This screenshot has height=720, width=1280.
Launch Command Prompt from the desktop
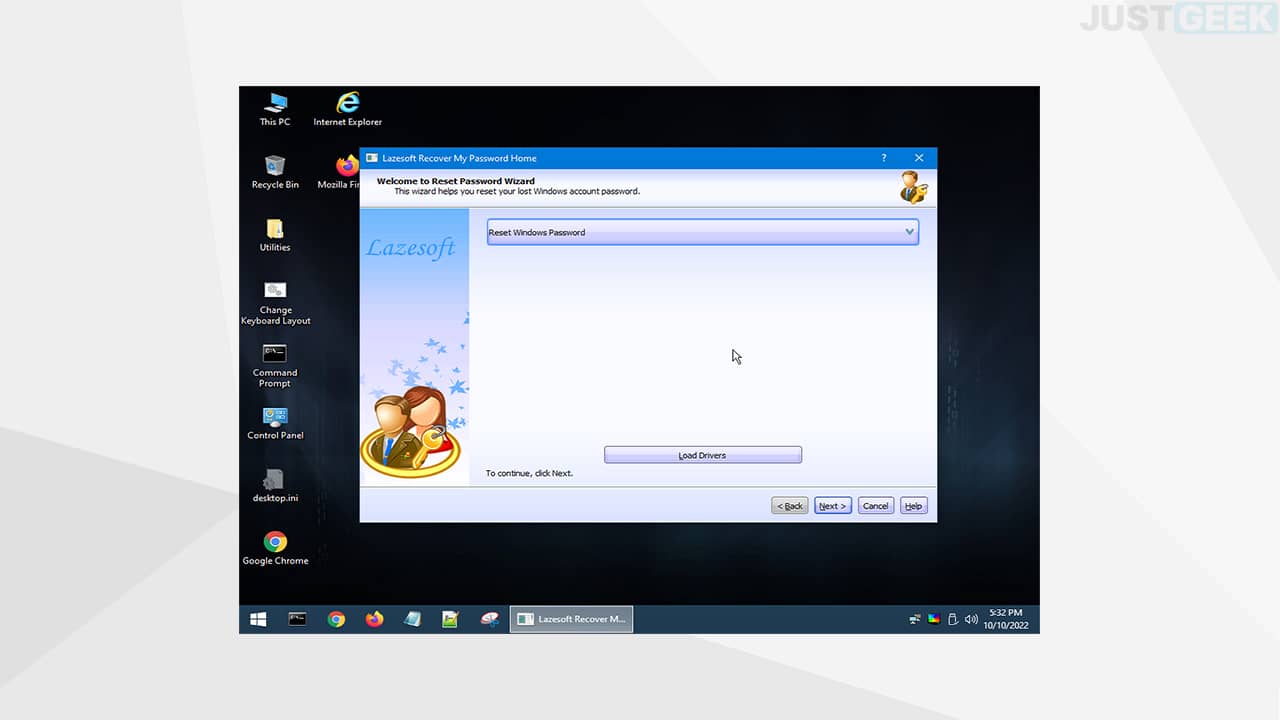click(x=275, y=366)
